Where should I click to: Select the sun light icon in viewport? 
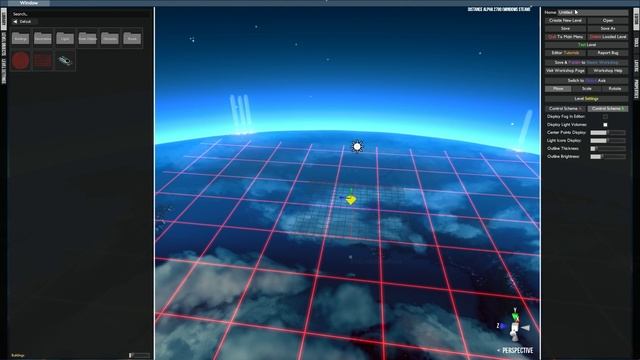point(357,147)
